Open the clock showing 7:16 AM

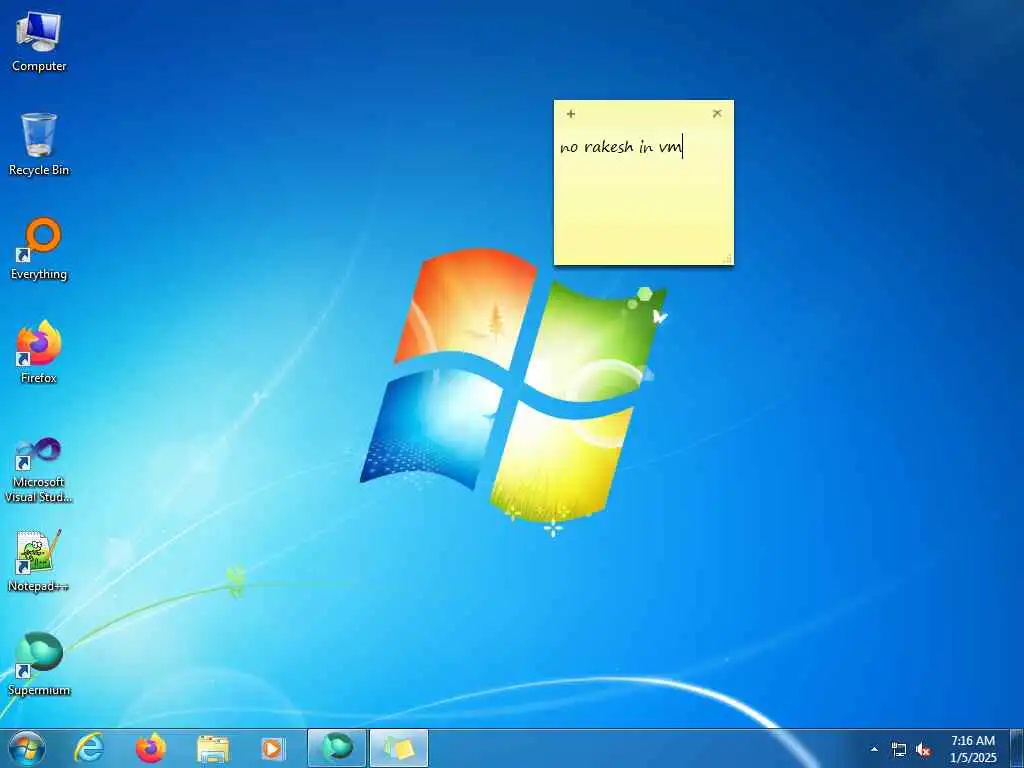tap(973, 749)
